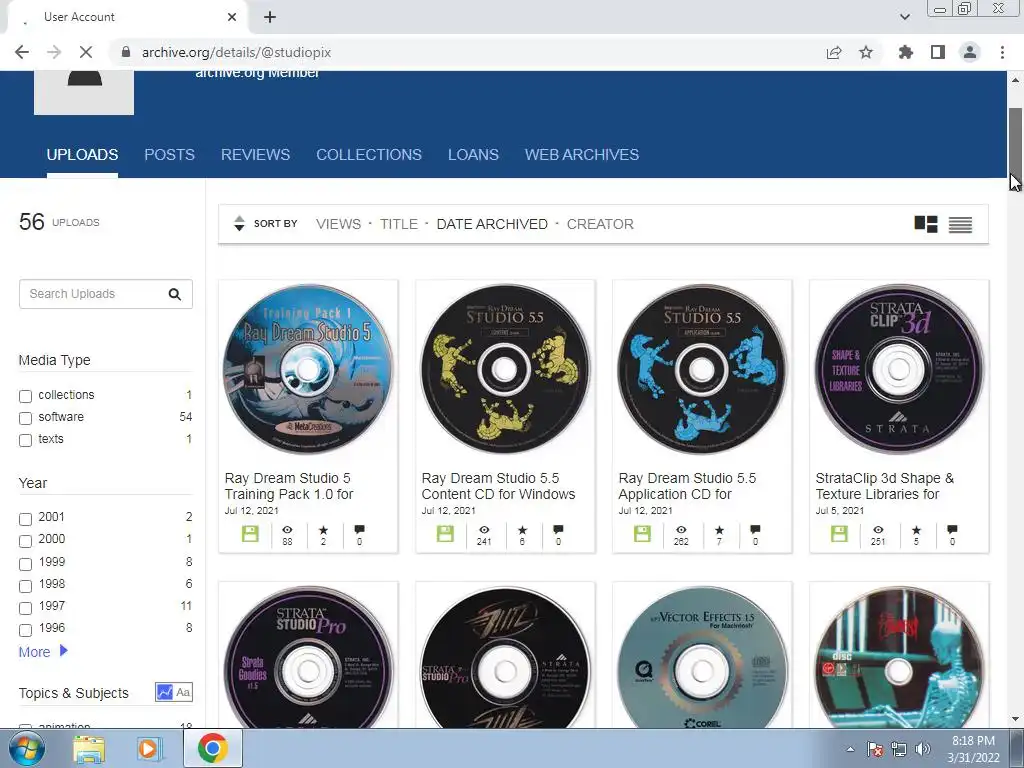Filter uploads by year 1996
The image size is (1024, 768).
tap(25, 630)
